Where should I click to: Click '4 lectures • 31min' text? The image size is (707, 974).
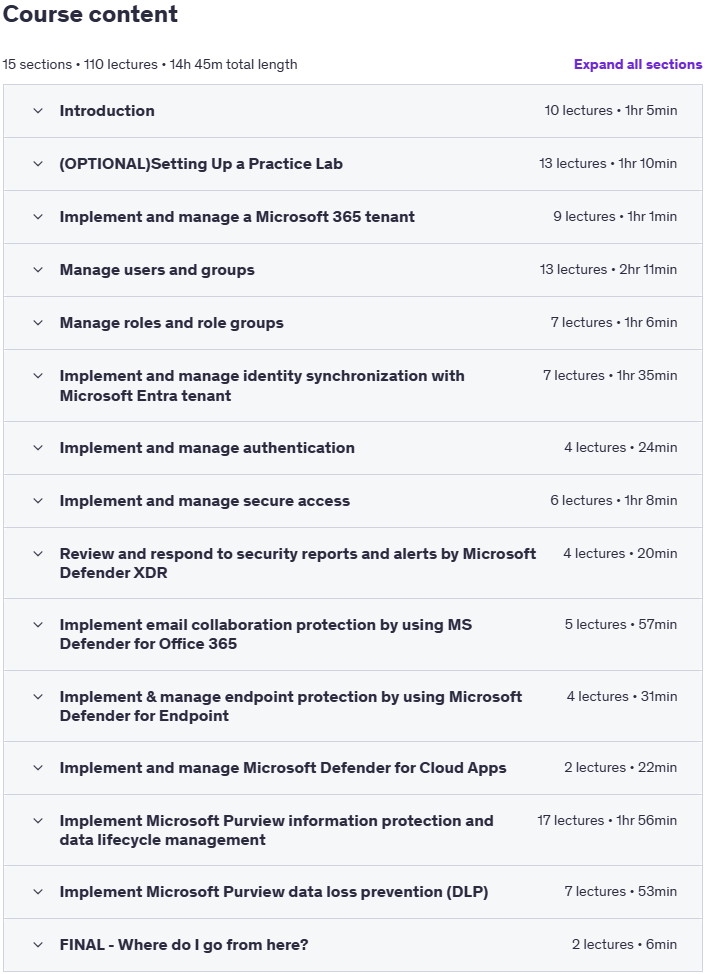pyautogui.click(x=622, y=696)
